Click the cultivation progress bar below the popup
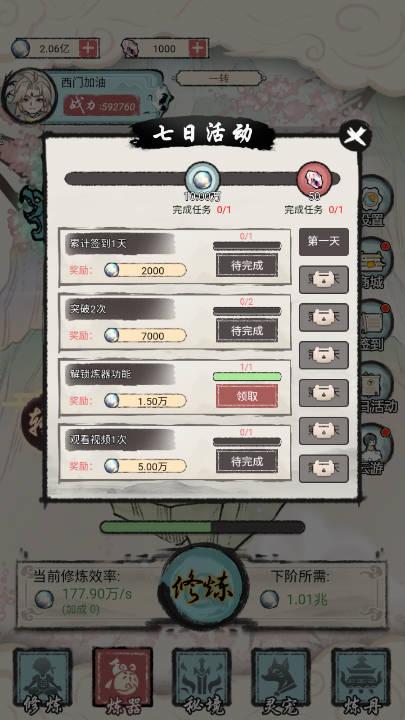405x720 pixels. tap(202, 527)
